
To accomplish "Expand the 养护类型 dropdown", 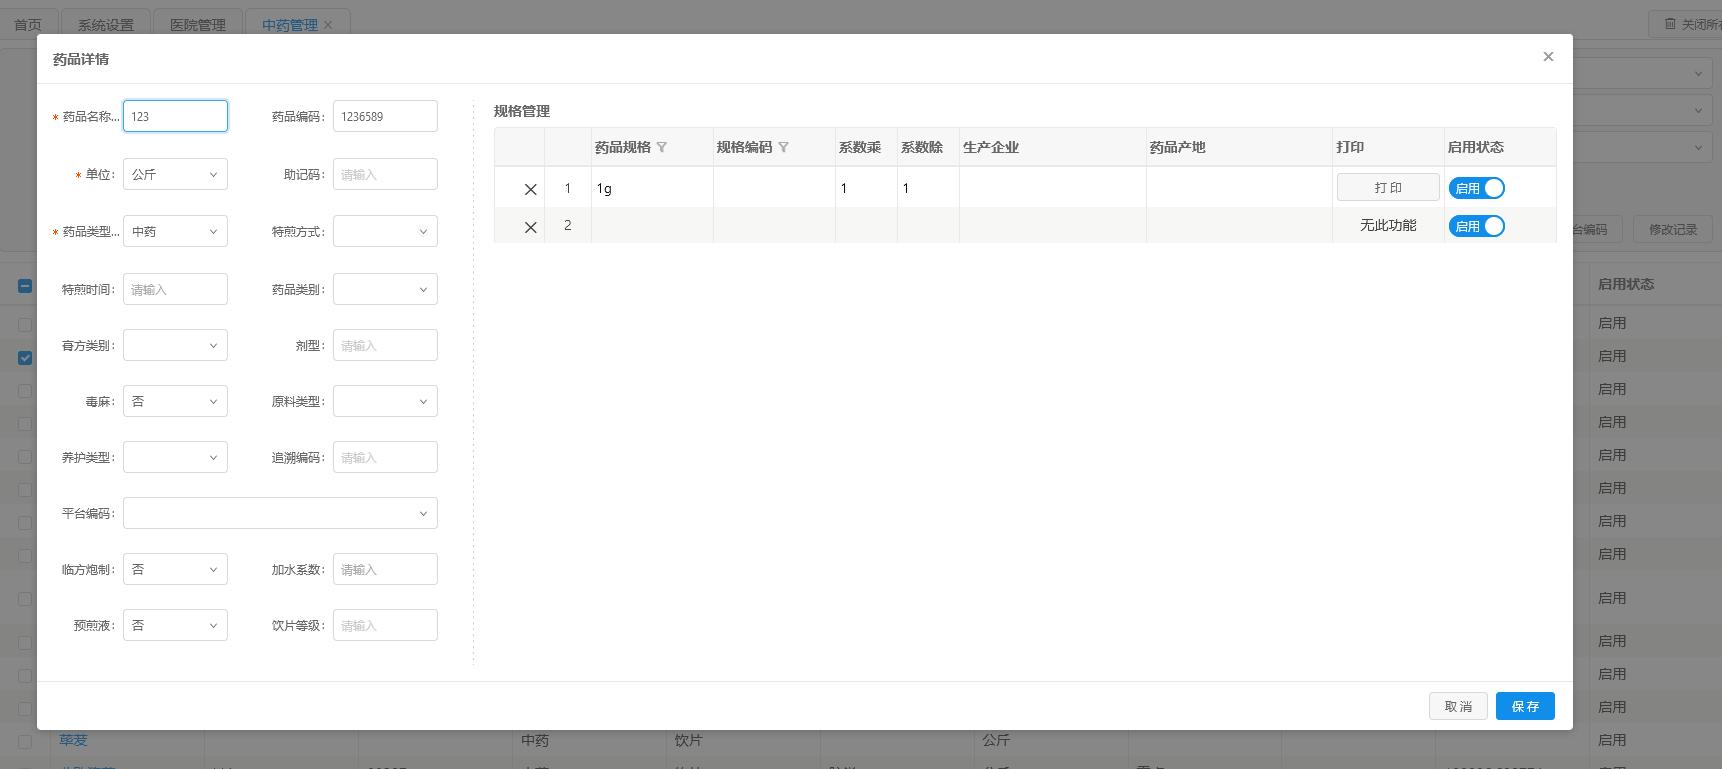I will click(x=175, y=457).
